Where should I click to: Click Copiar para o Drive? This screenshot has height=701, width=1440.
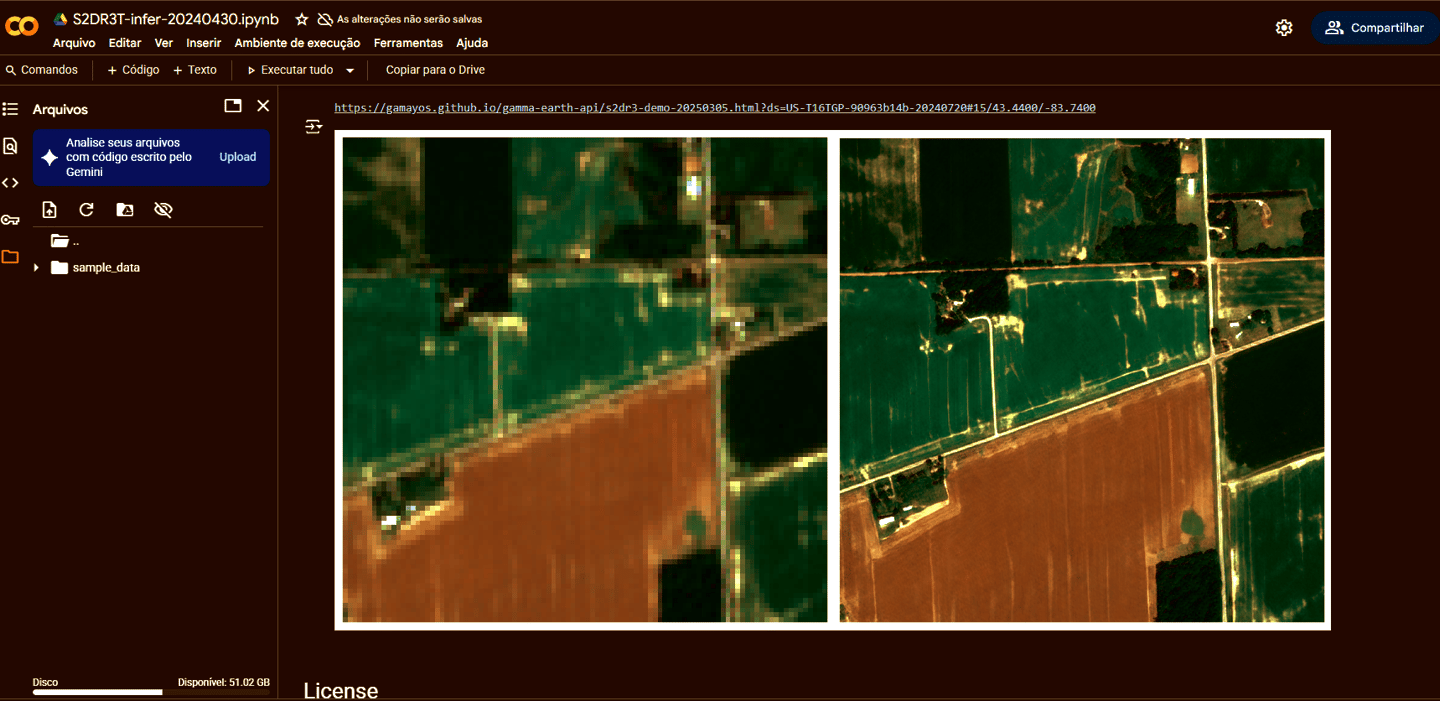tap(435, 70)
